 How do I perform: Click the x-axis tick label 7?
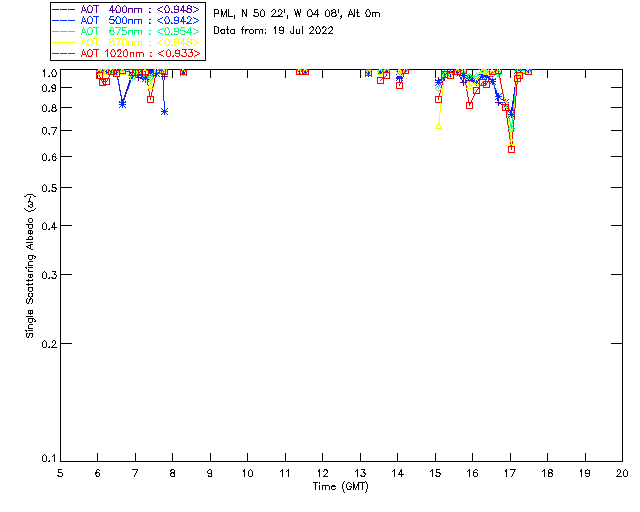[x=135, y=473]
